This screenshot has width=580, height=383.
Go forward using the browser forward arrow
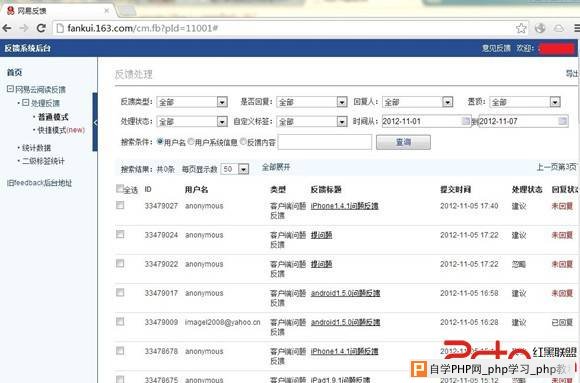[x=24, y=28]
